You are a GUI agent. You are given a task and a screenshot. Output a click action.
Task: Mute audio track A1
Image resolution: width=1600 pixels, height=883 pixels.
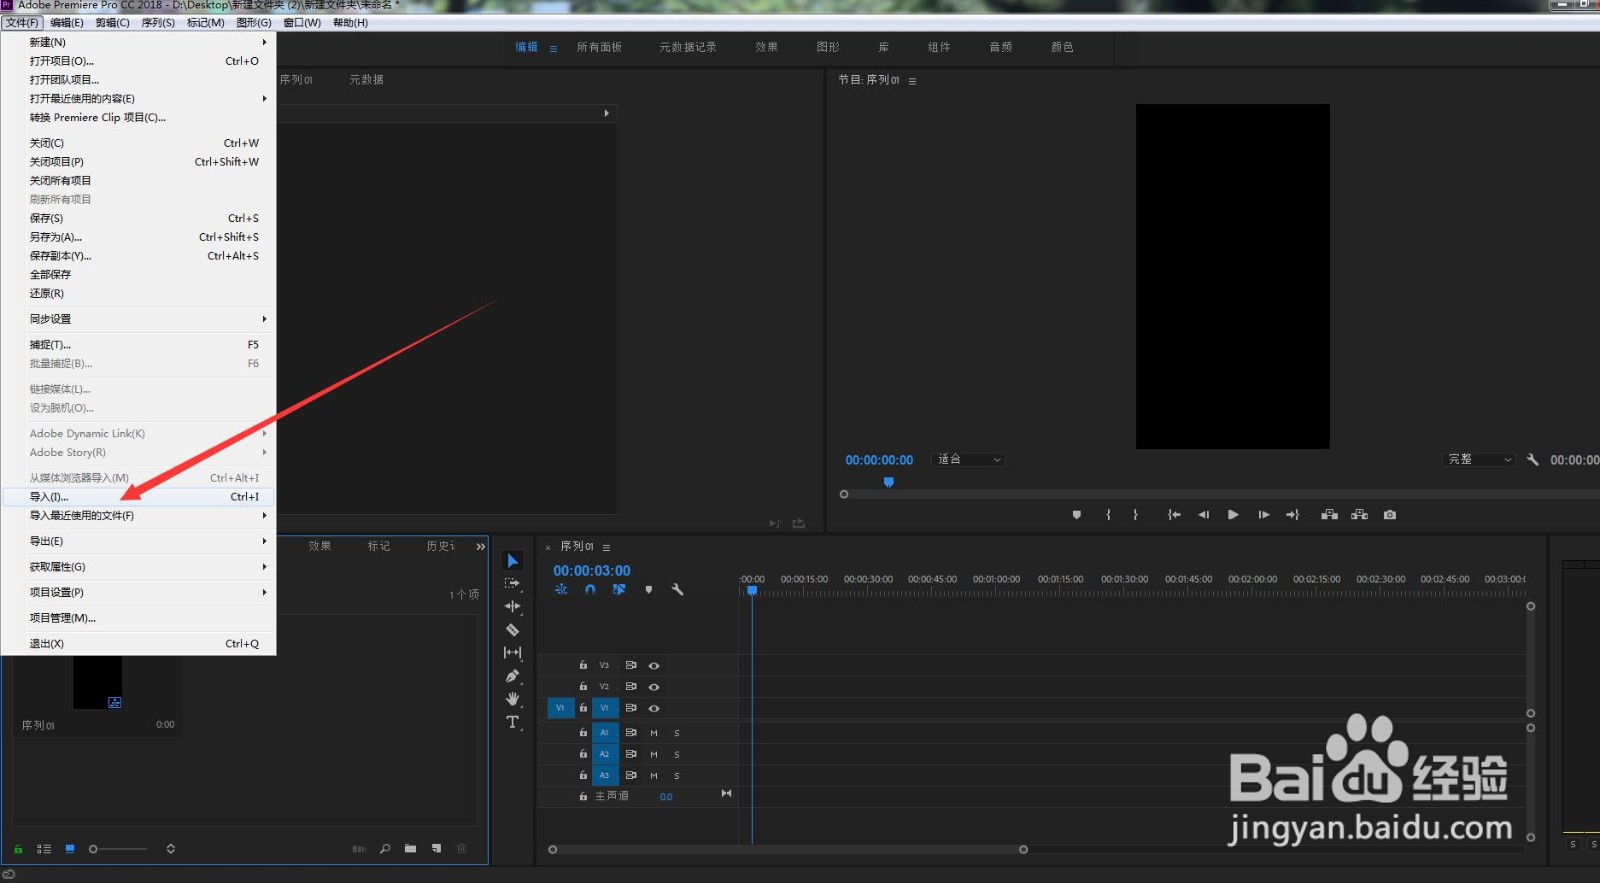coord(654,733)
